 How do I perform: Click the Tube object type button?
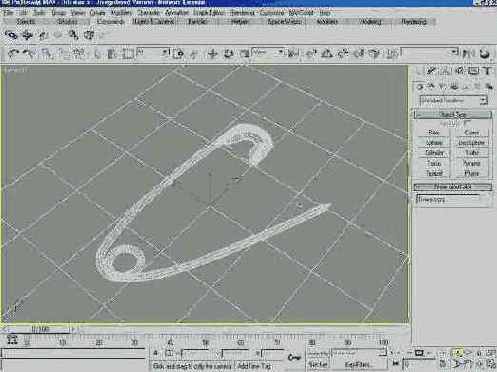click(x=472, y=153)
